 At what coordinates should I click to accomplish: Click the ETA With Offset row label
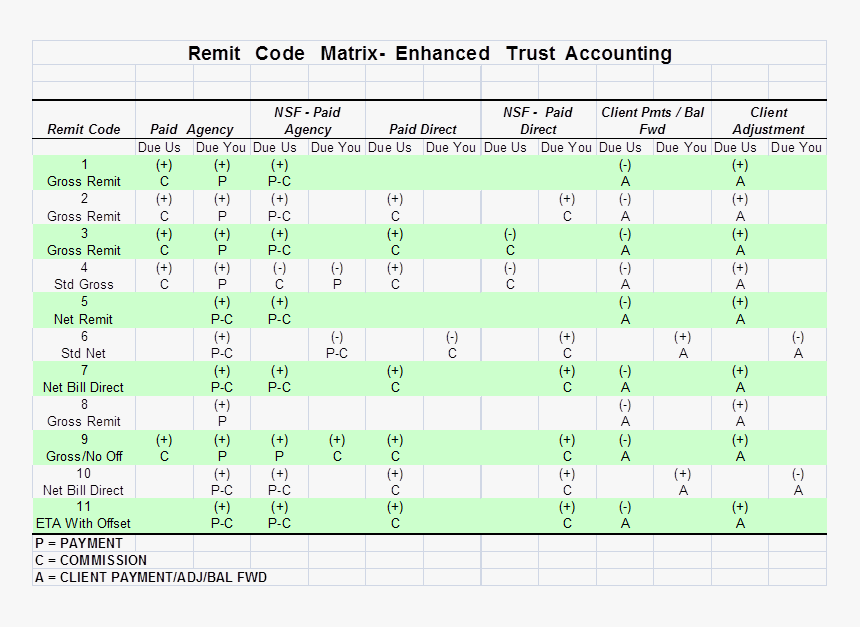coord(84,524)
